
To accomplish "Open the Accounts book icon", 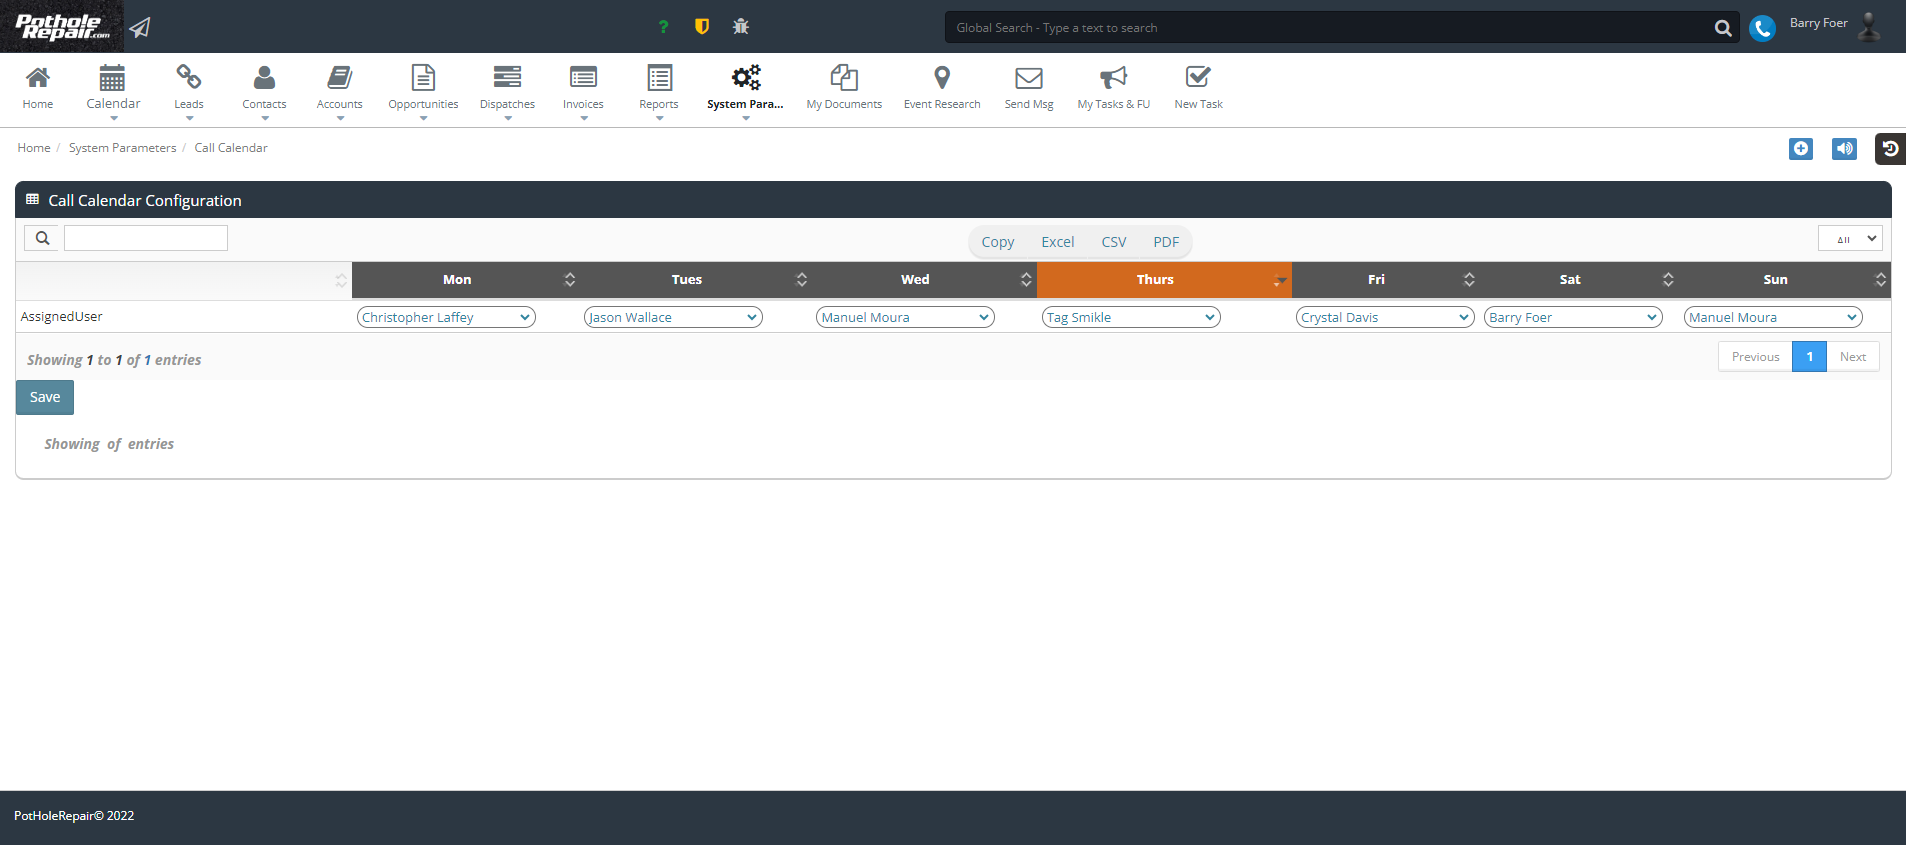I will [x=340, y=77].
